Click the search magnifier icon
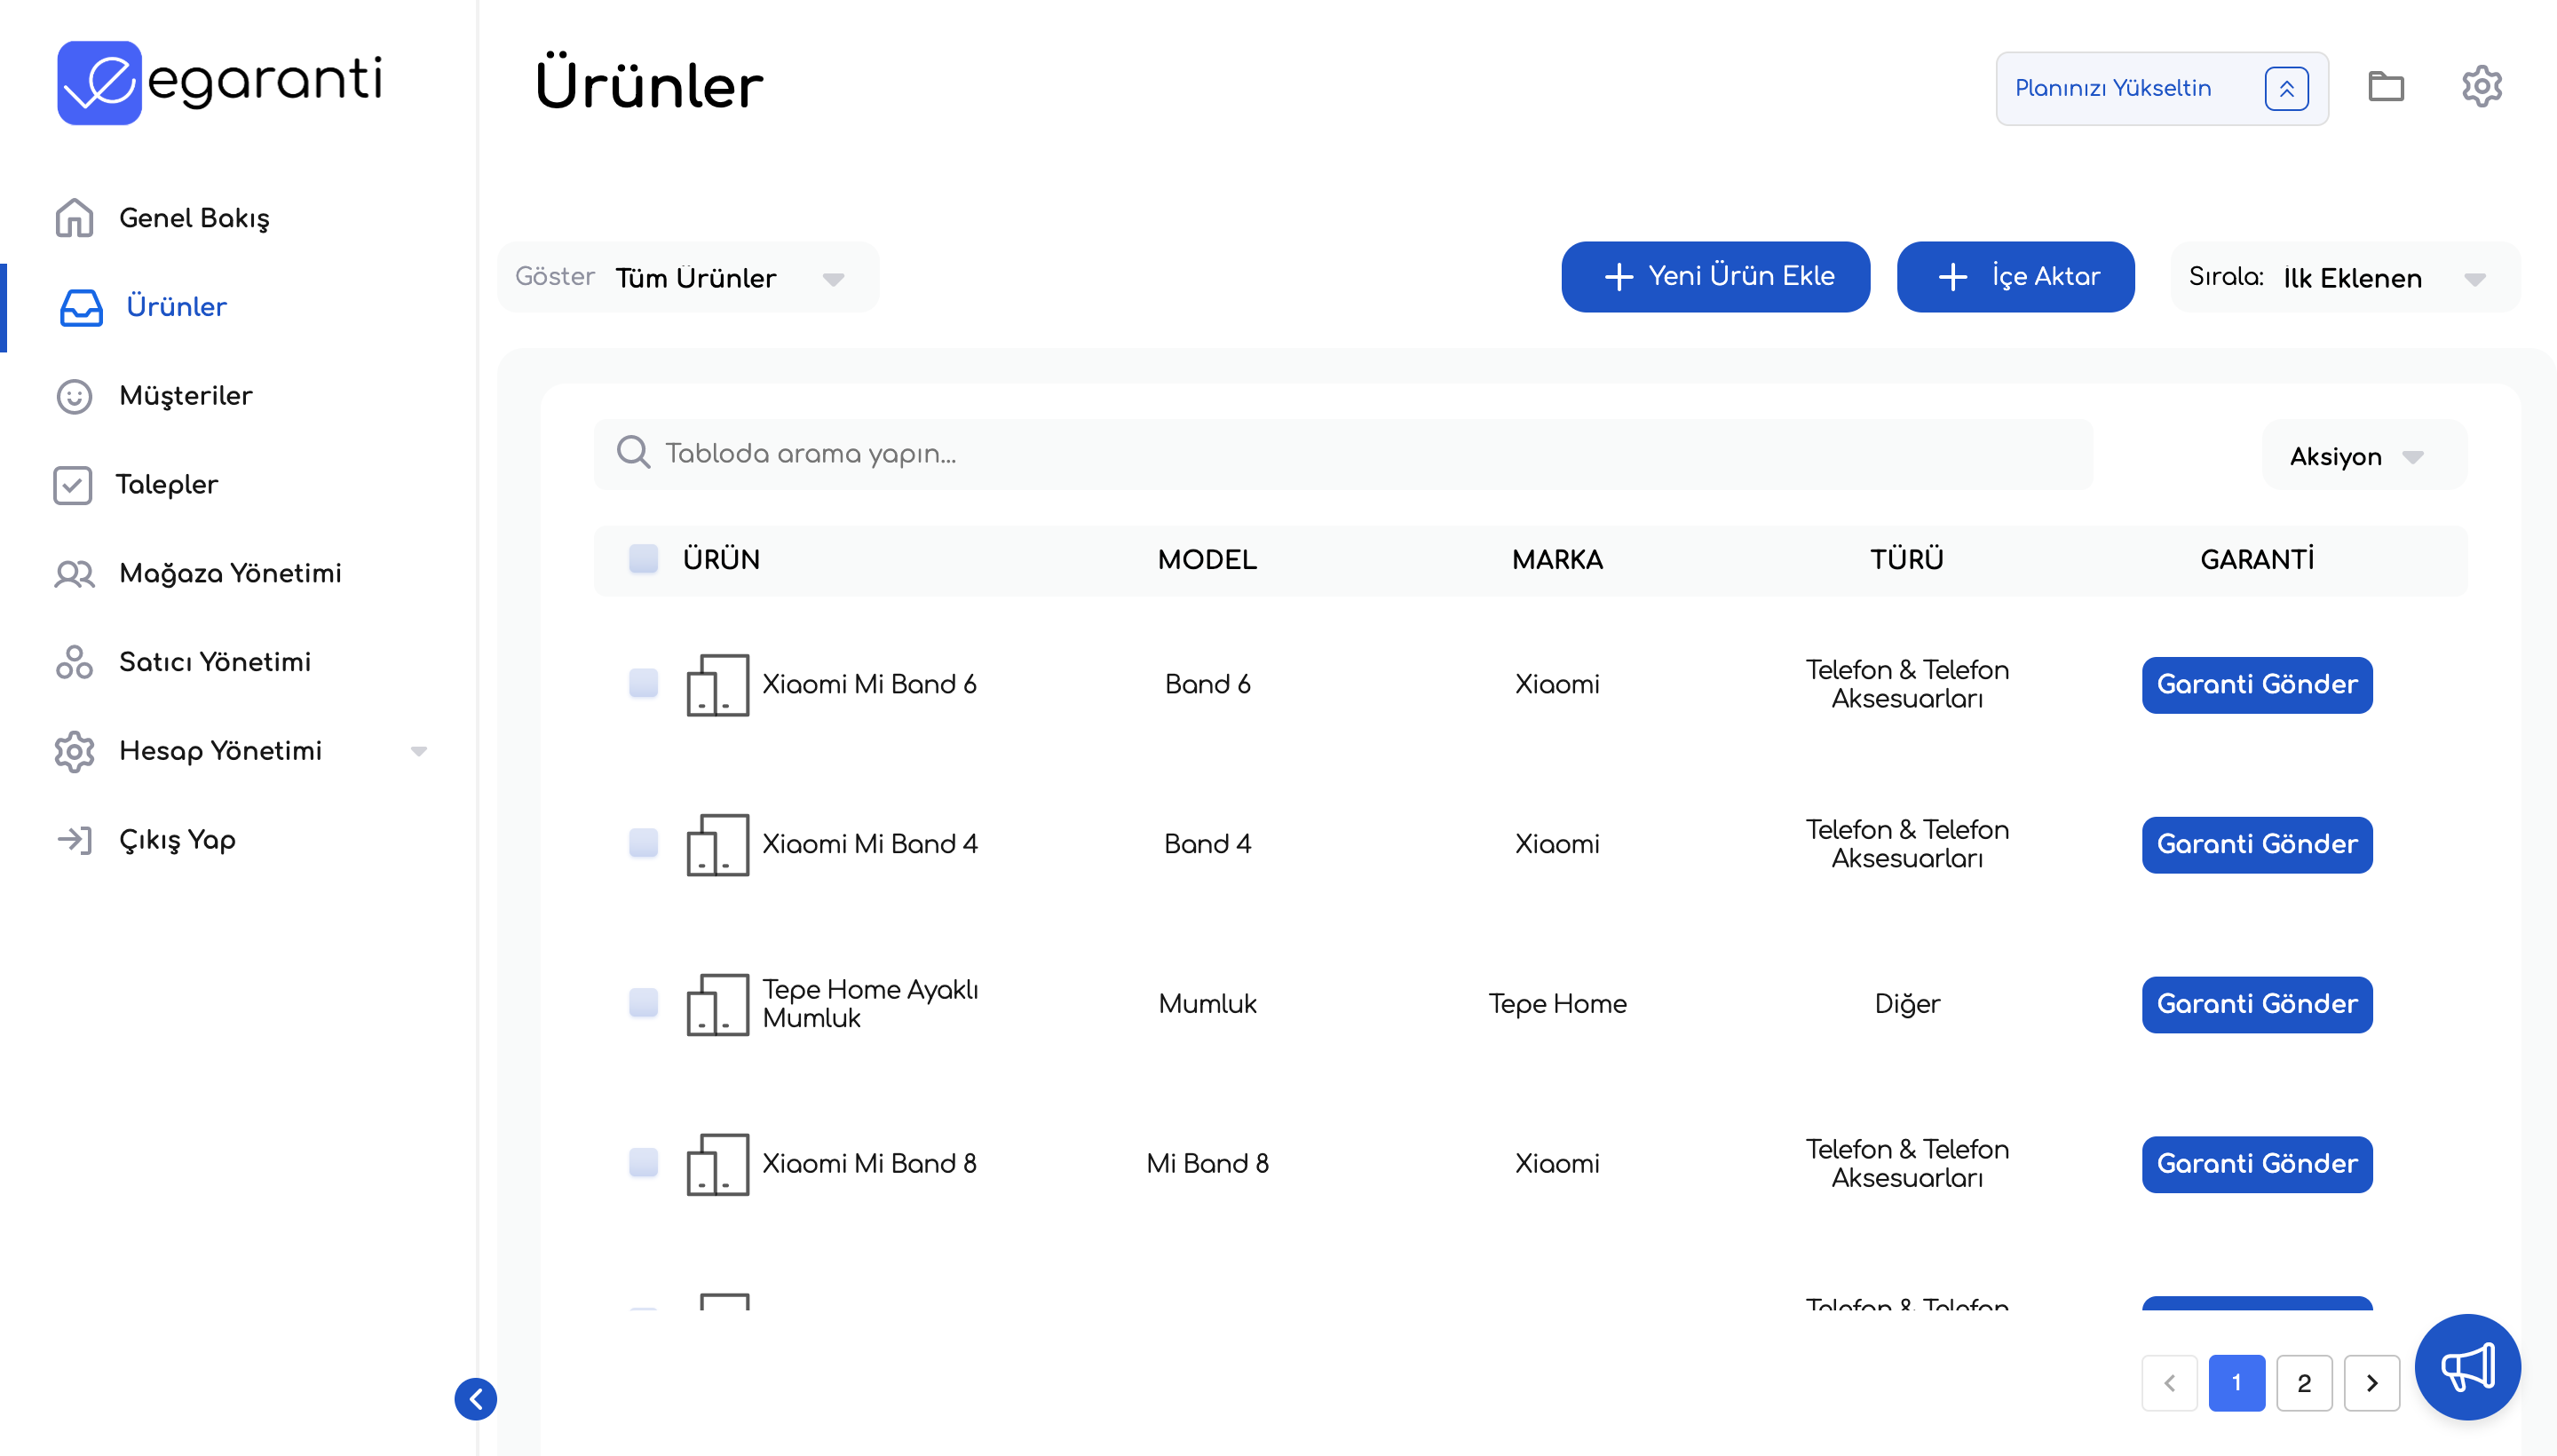This screenshot has height=1456, width=2557. (x=633, y=453)
